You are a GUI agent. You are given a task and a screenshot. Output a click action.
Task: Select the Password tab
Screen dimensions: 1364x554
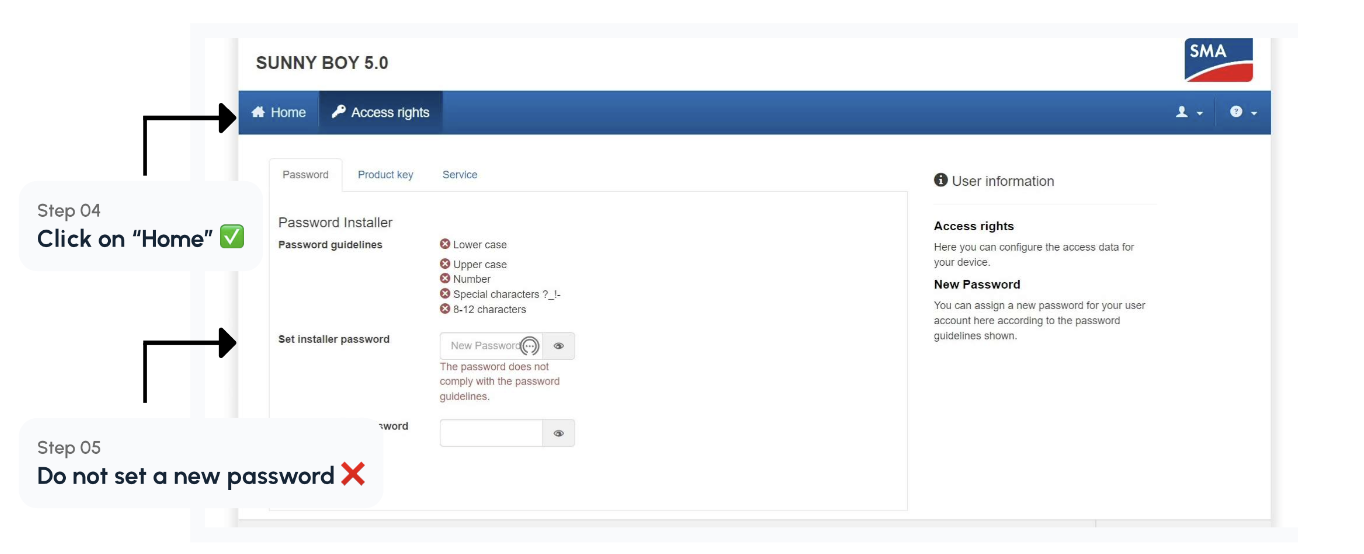tap(305, 175)
